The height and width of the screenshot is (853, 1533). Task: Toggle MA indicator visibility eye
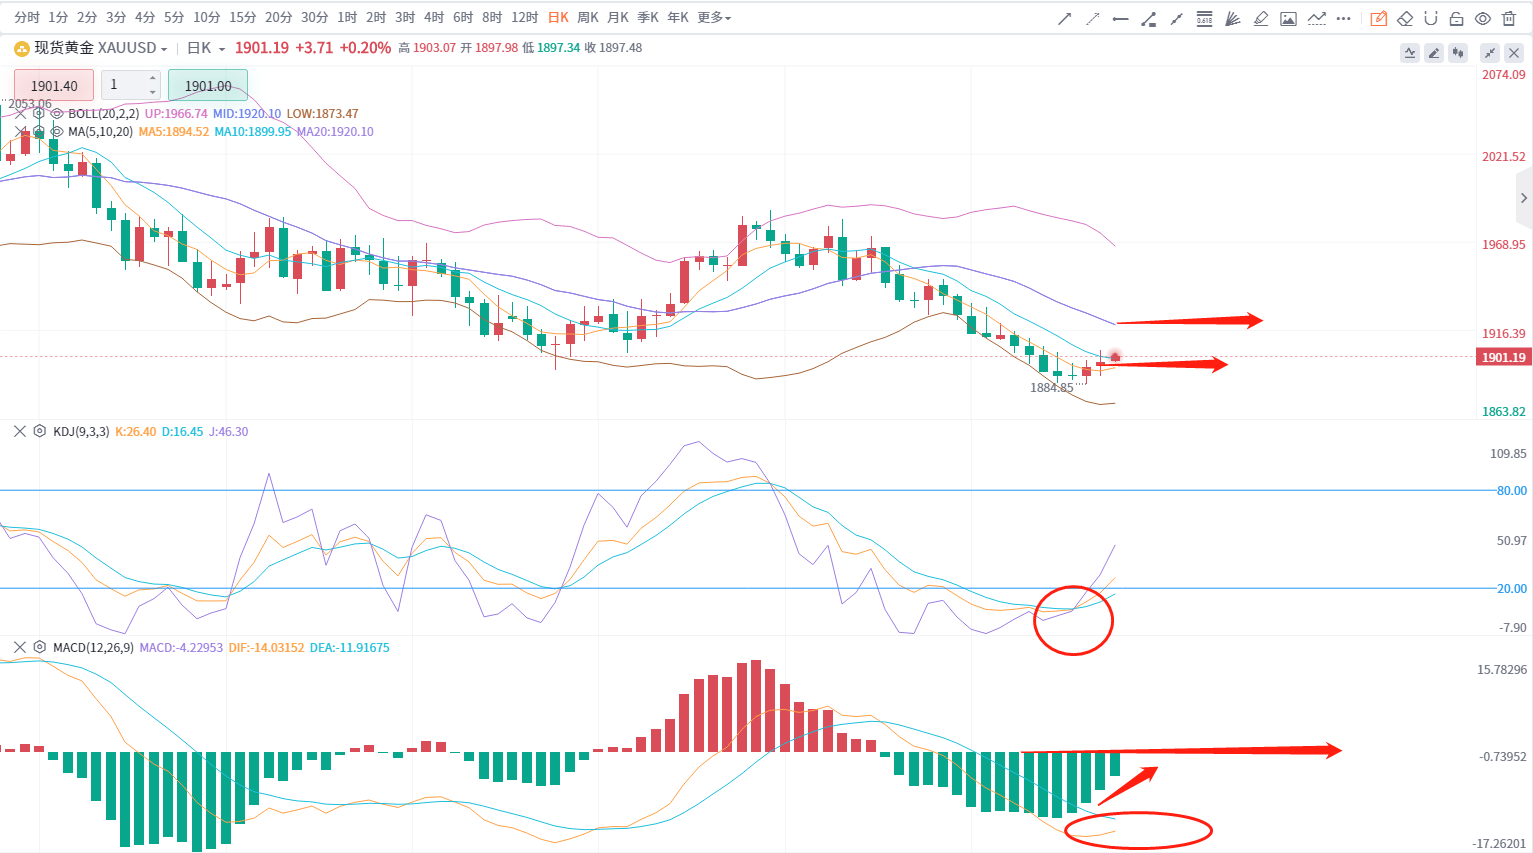(x=57, y=132)
